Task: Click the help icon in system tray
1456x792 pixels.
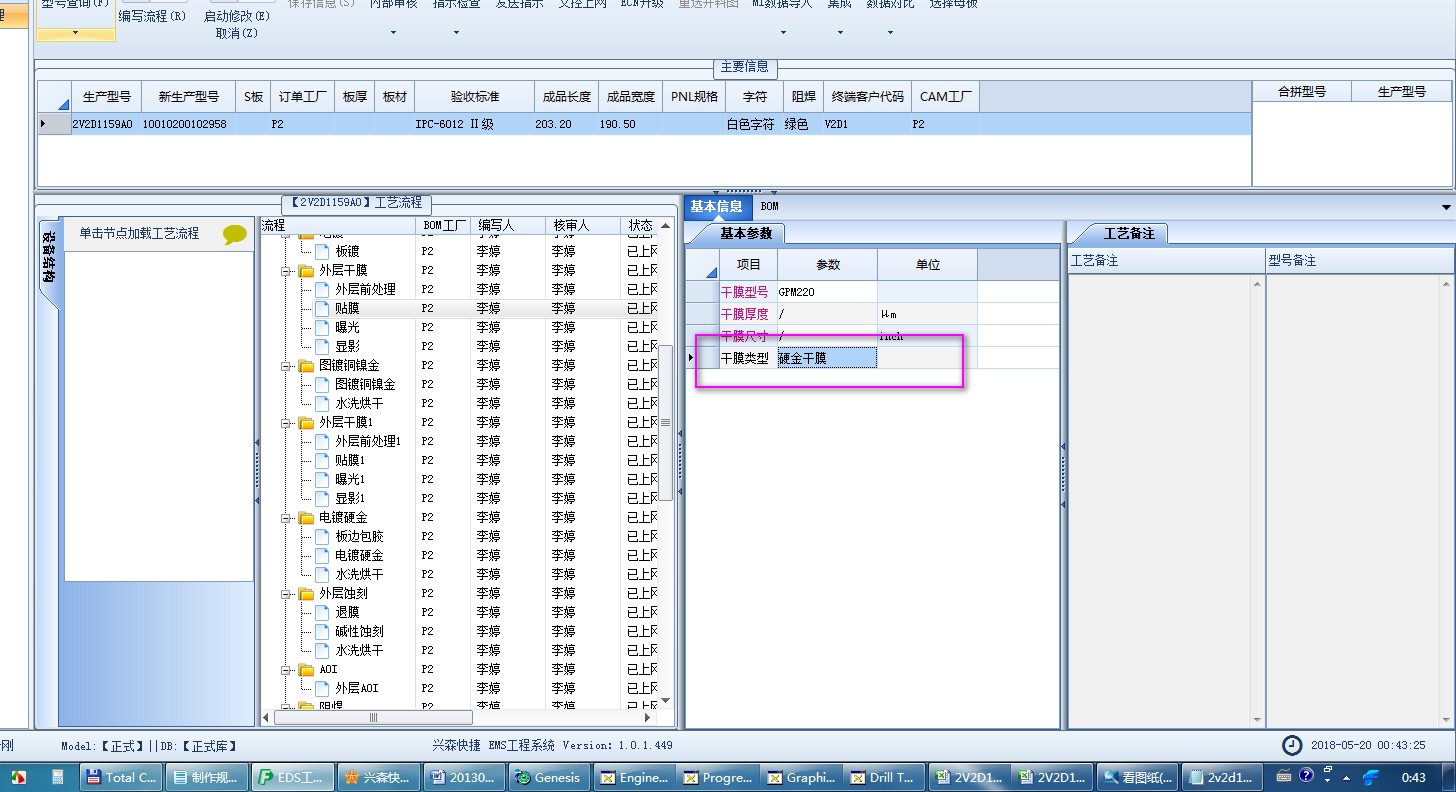Action: point(1305,776)
